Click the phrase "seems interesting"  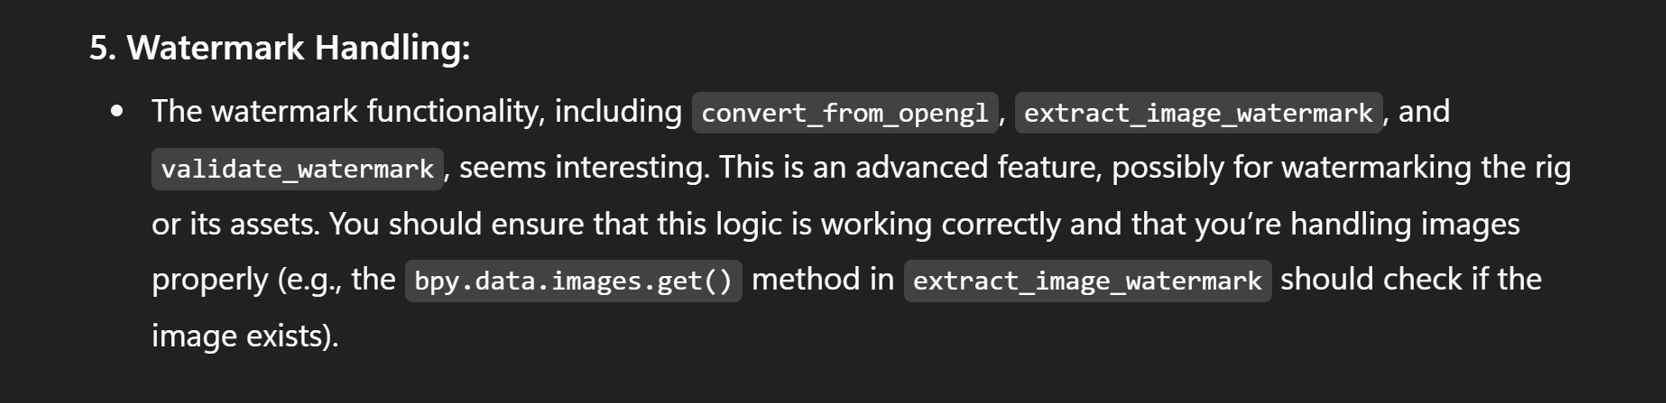[x=583, y=167]
